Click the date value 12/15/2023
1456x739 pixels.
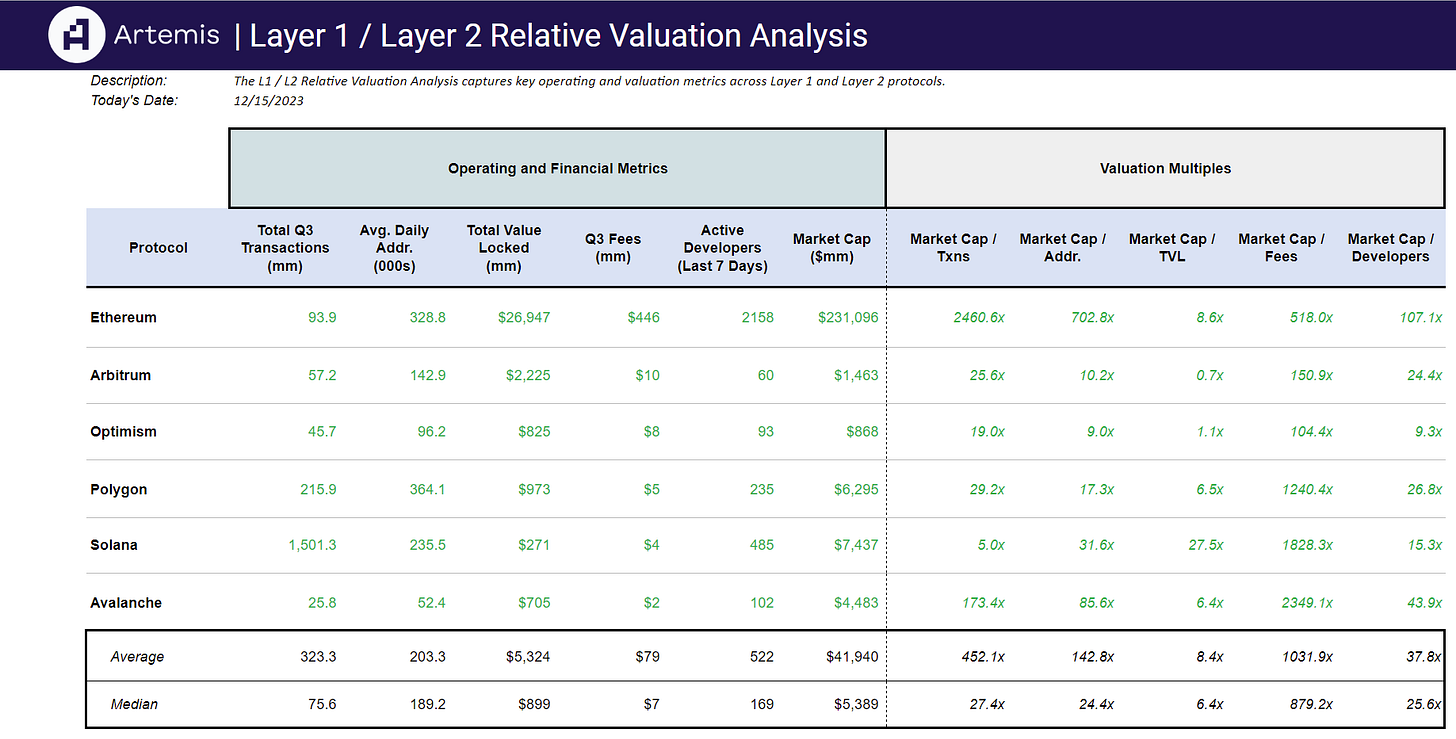pyautogui.click(x=269, y=100)
